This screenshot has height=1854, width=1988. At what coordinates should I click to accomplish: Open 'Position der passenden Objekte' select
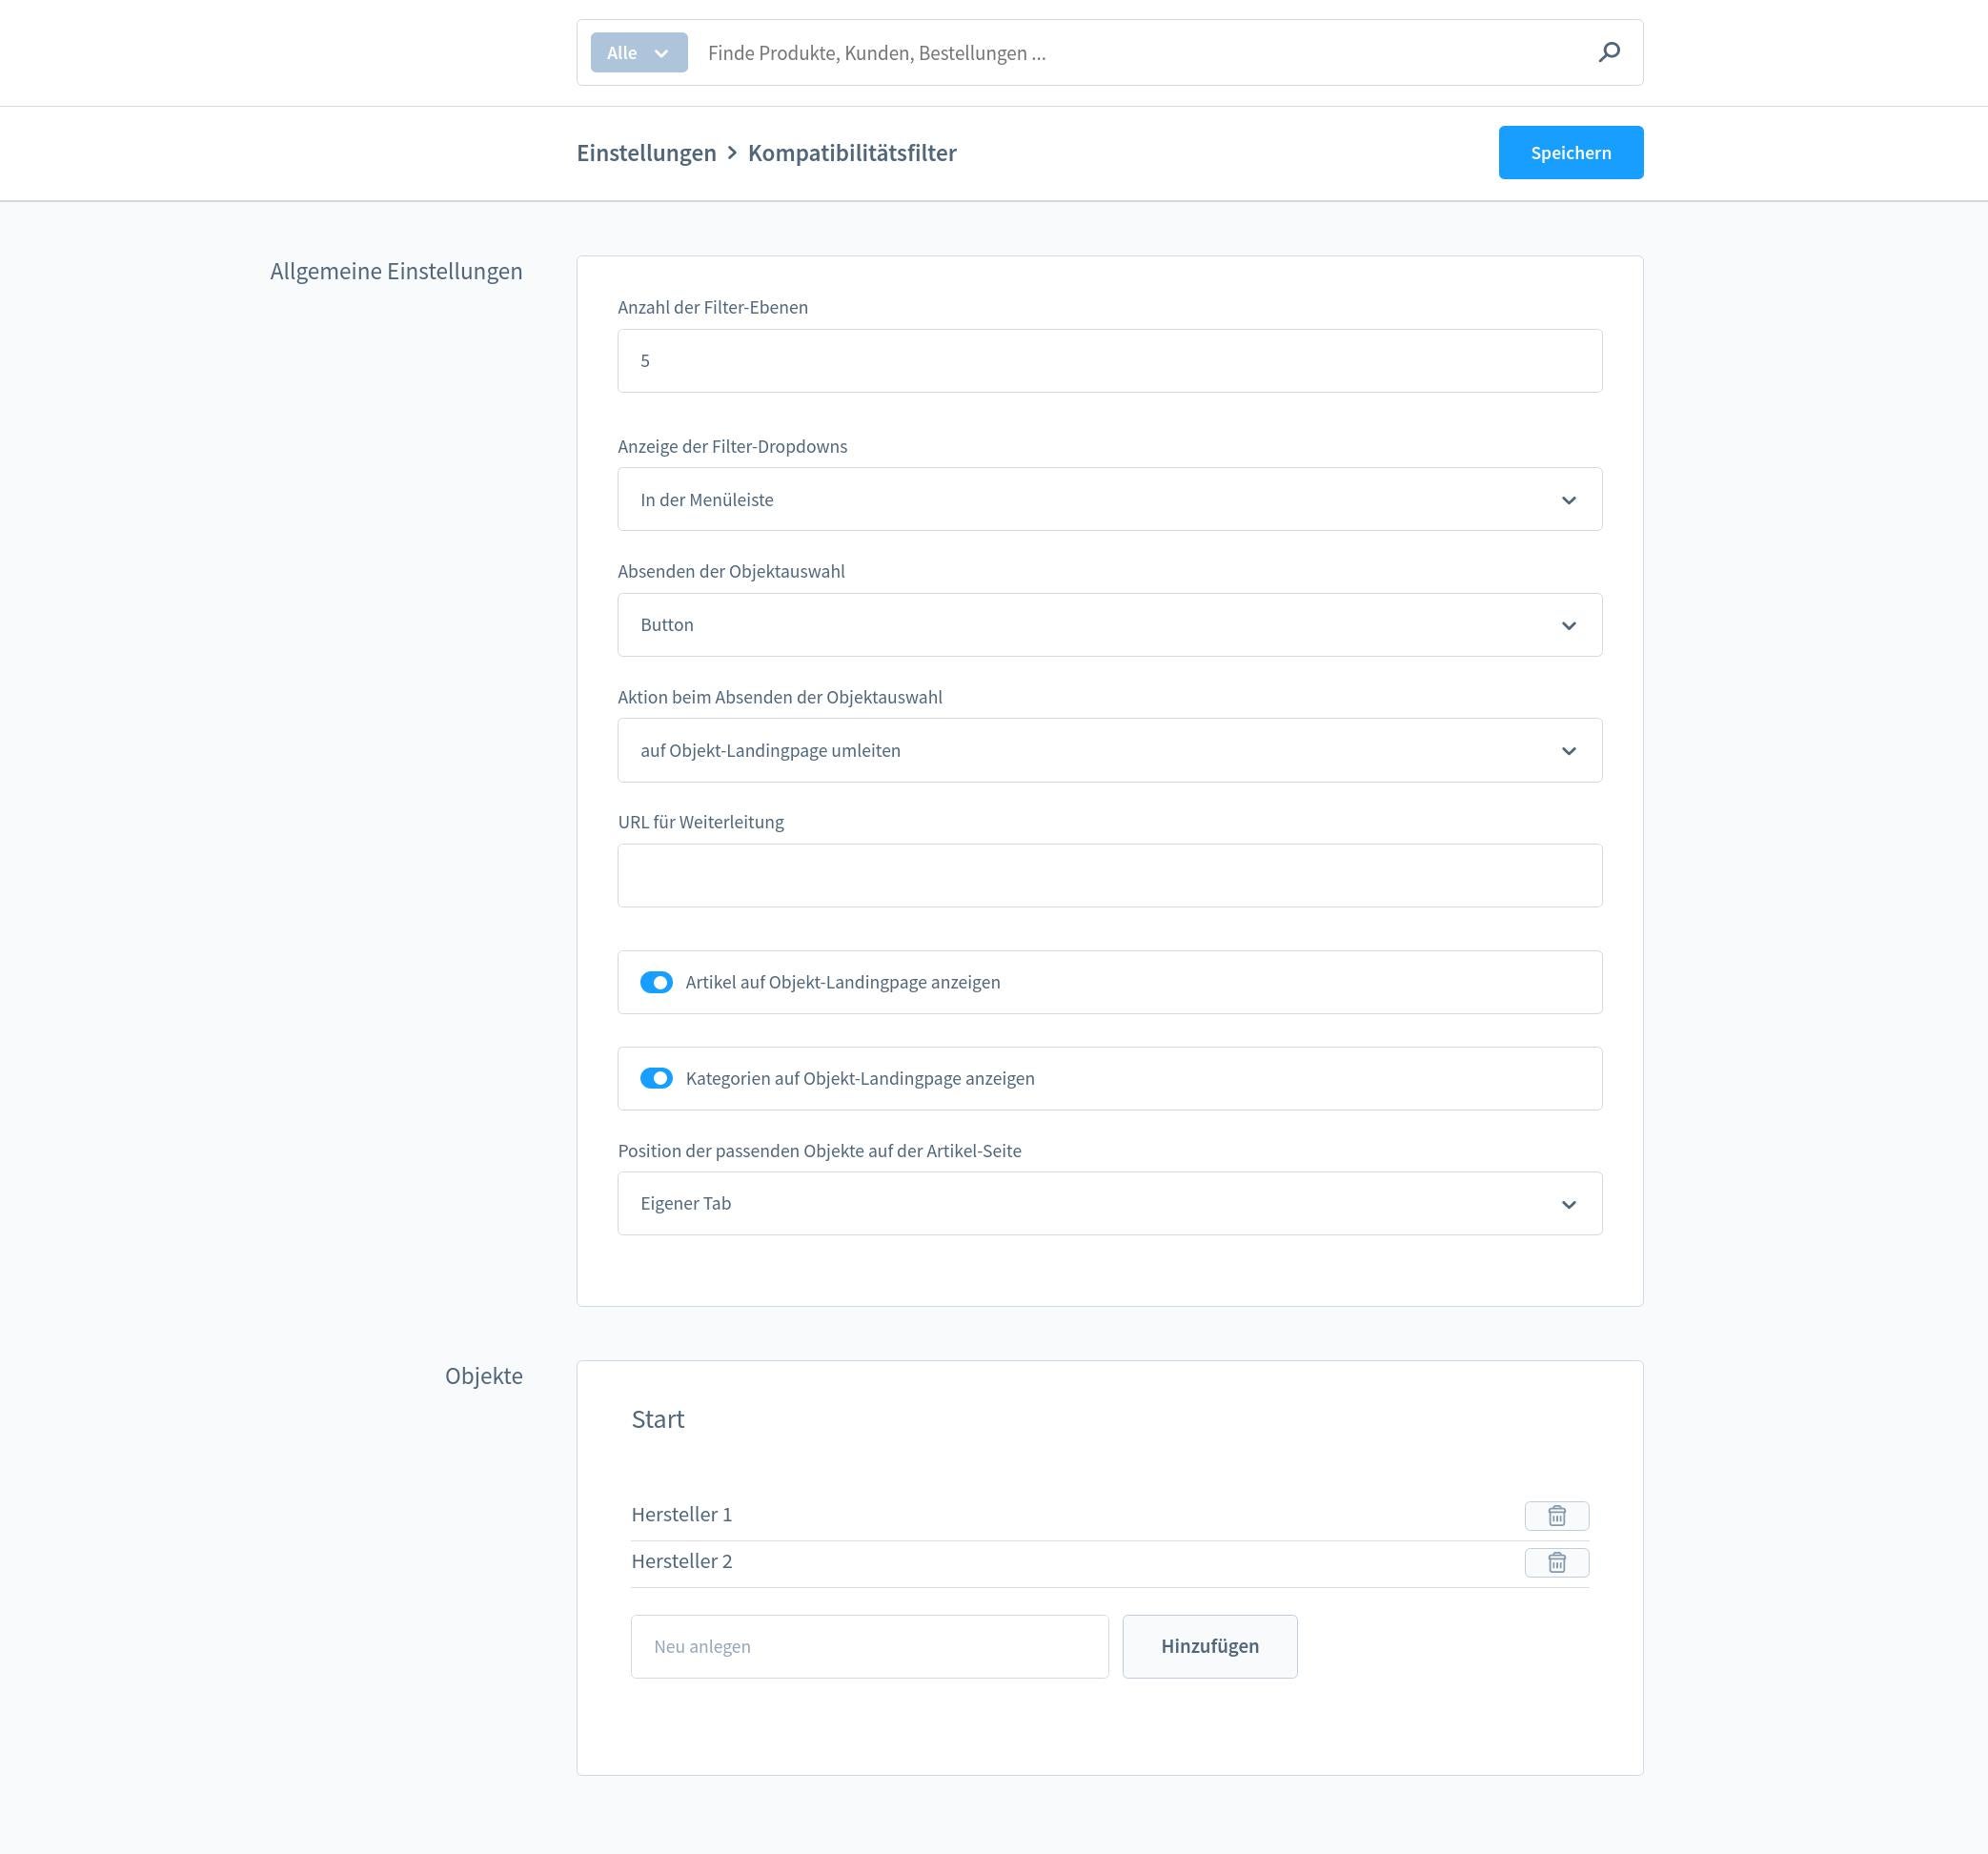(1109, 1203)
